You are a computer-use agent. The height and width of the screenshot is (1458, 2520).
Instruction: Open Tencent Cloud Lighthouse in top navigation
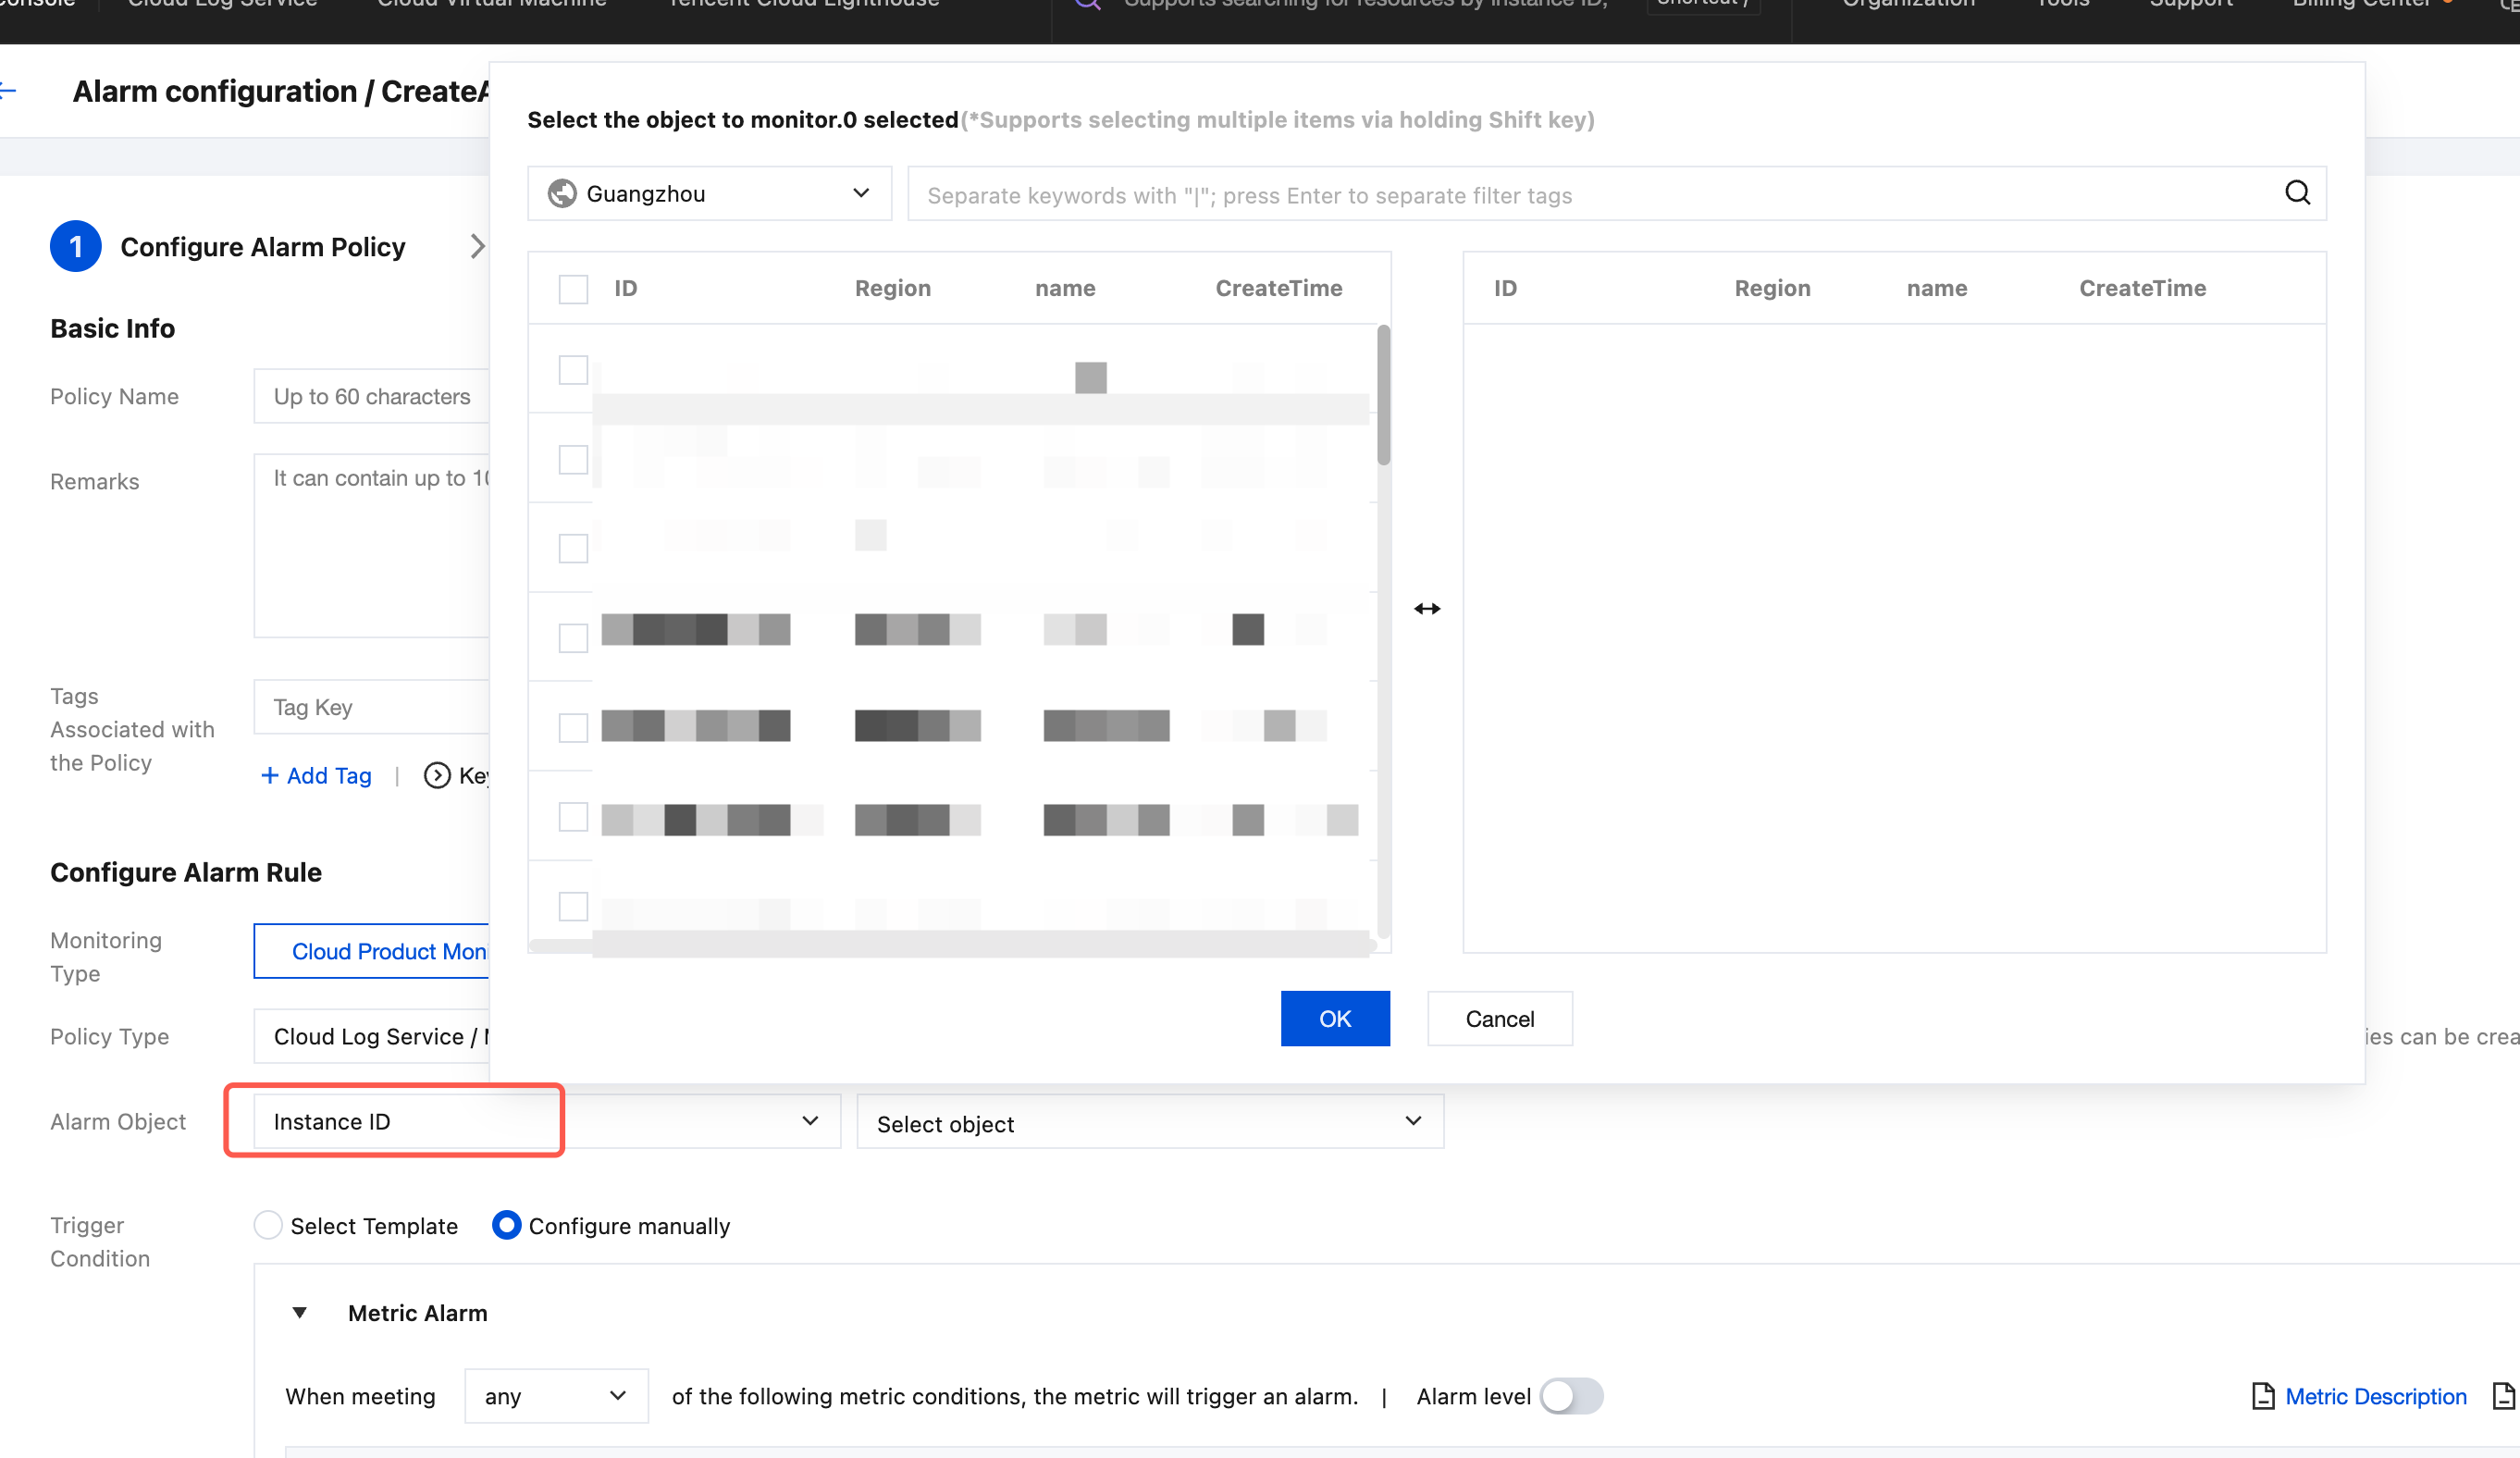click(x=803, y=4)
